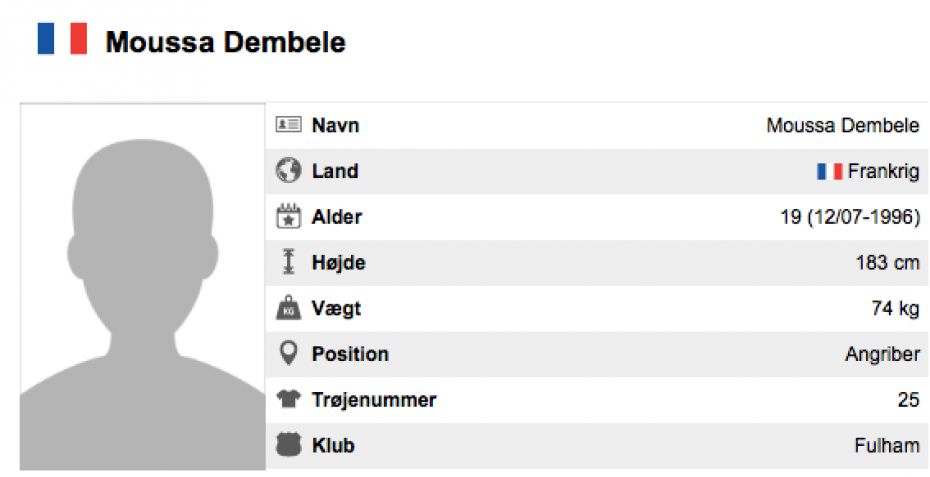Click the club badge icon beside Klub
The height and width of the screenshot is (477, 930).
point(289,446)
